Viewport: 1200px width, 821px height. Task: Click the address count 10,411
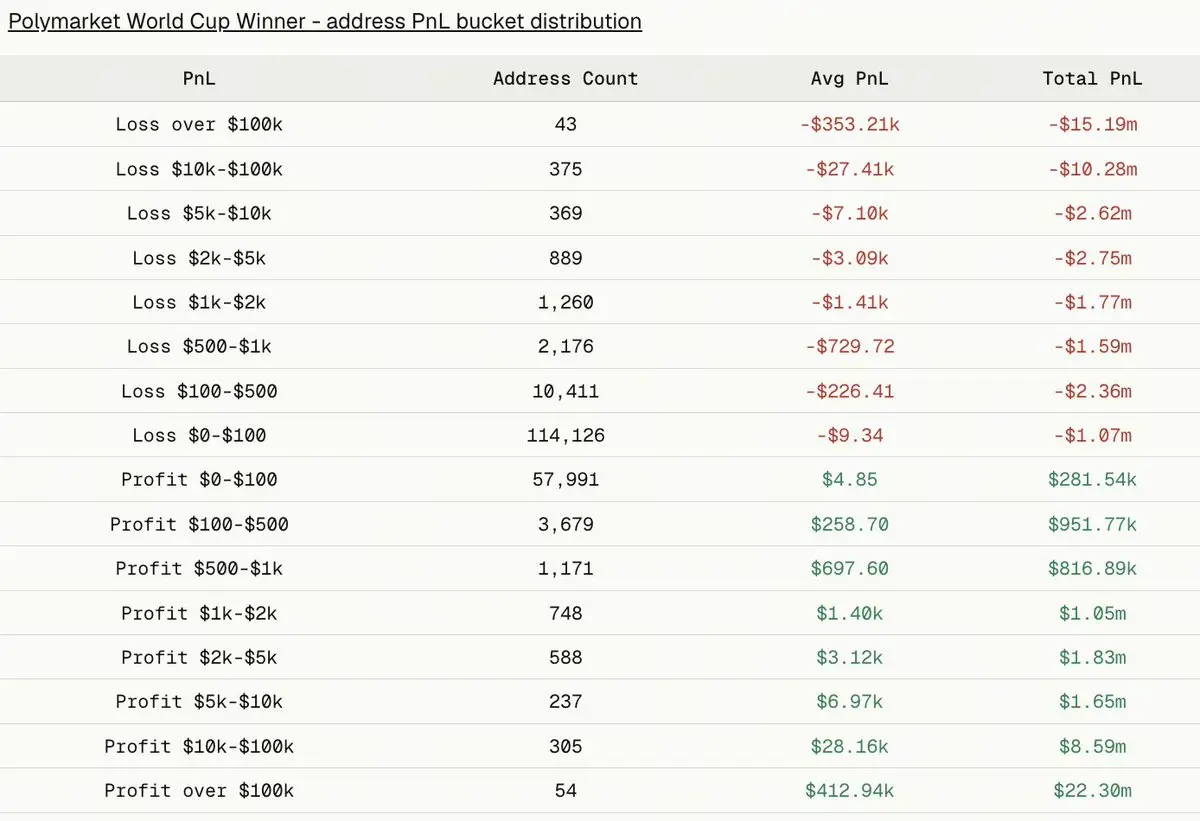pyautogui.click(x=565, y=391)
